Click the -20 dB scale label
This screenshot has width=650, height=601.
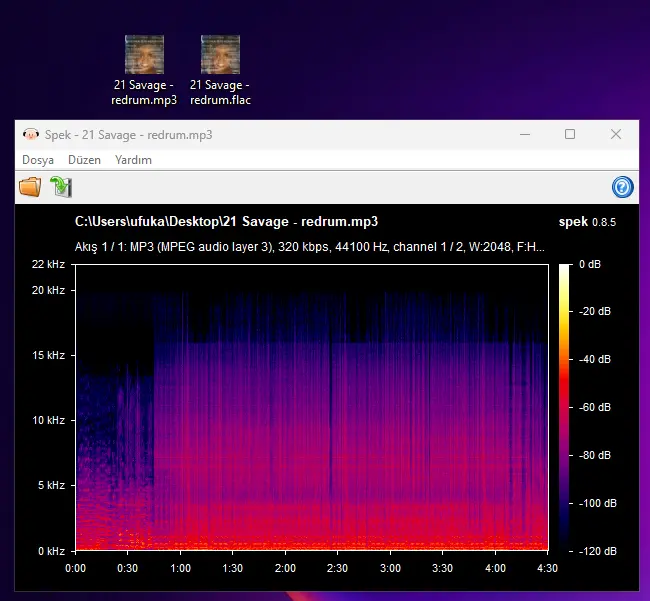point(594,311)
